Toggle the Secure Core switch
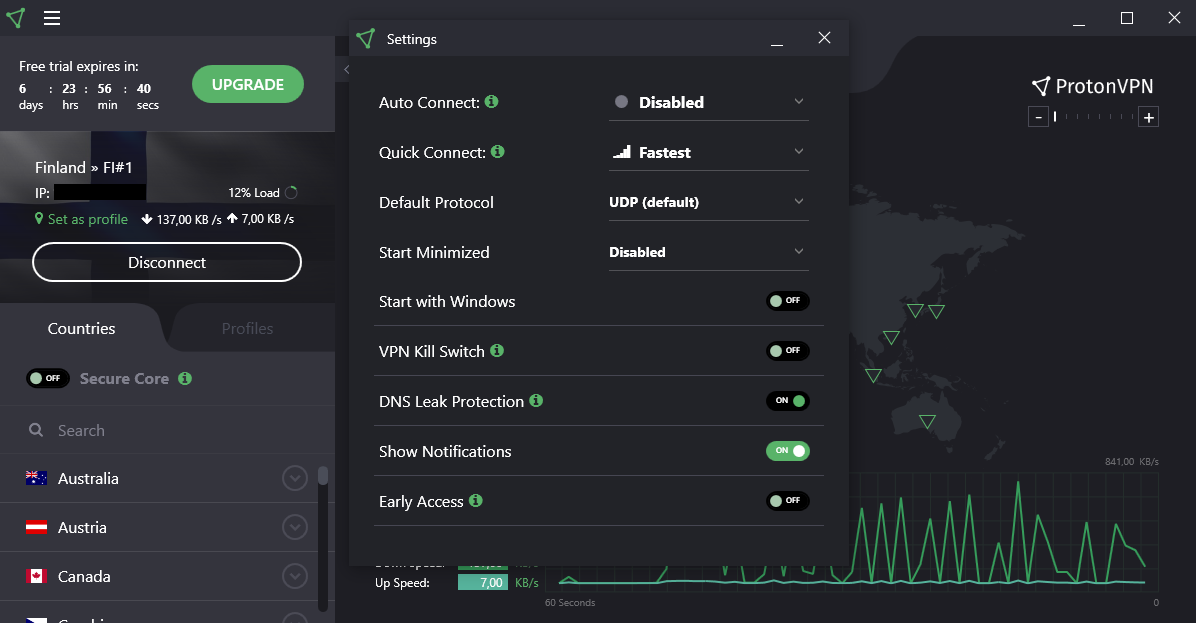Screen dimensions: 1196x623 [x=47, y=378]
